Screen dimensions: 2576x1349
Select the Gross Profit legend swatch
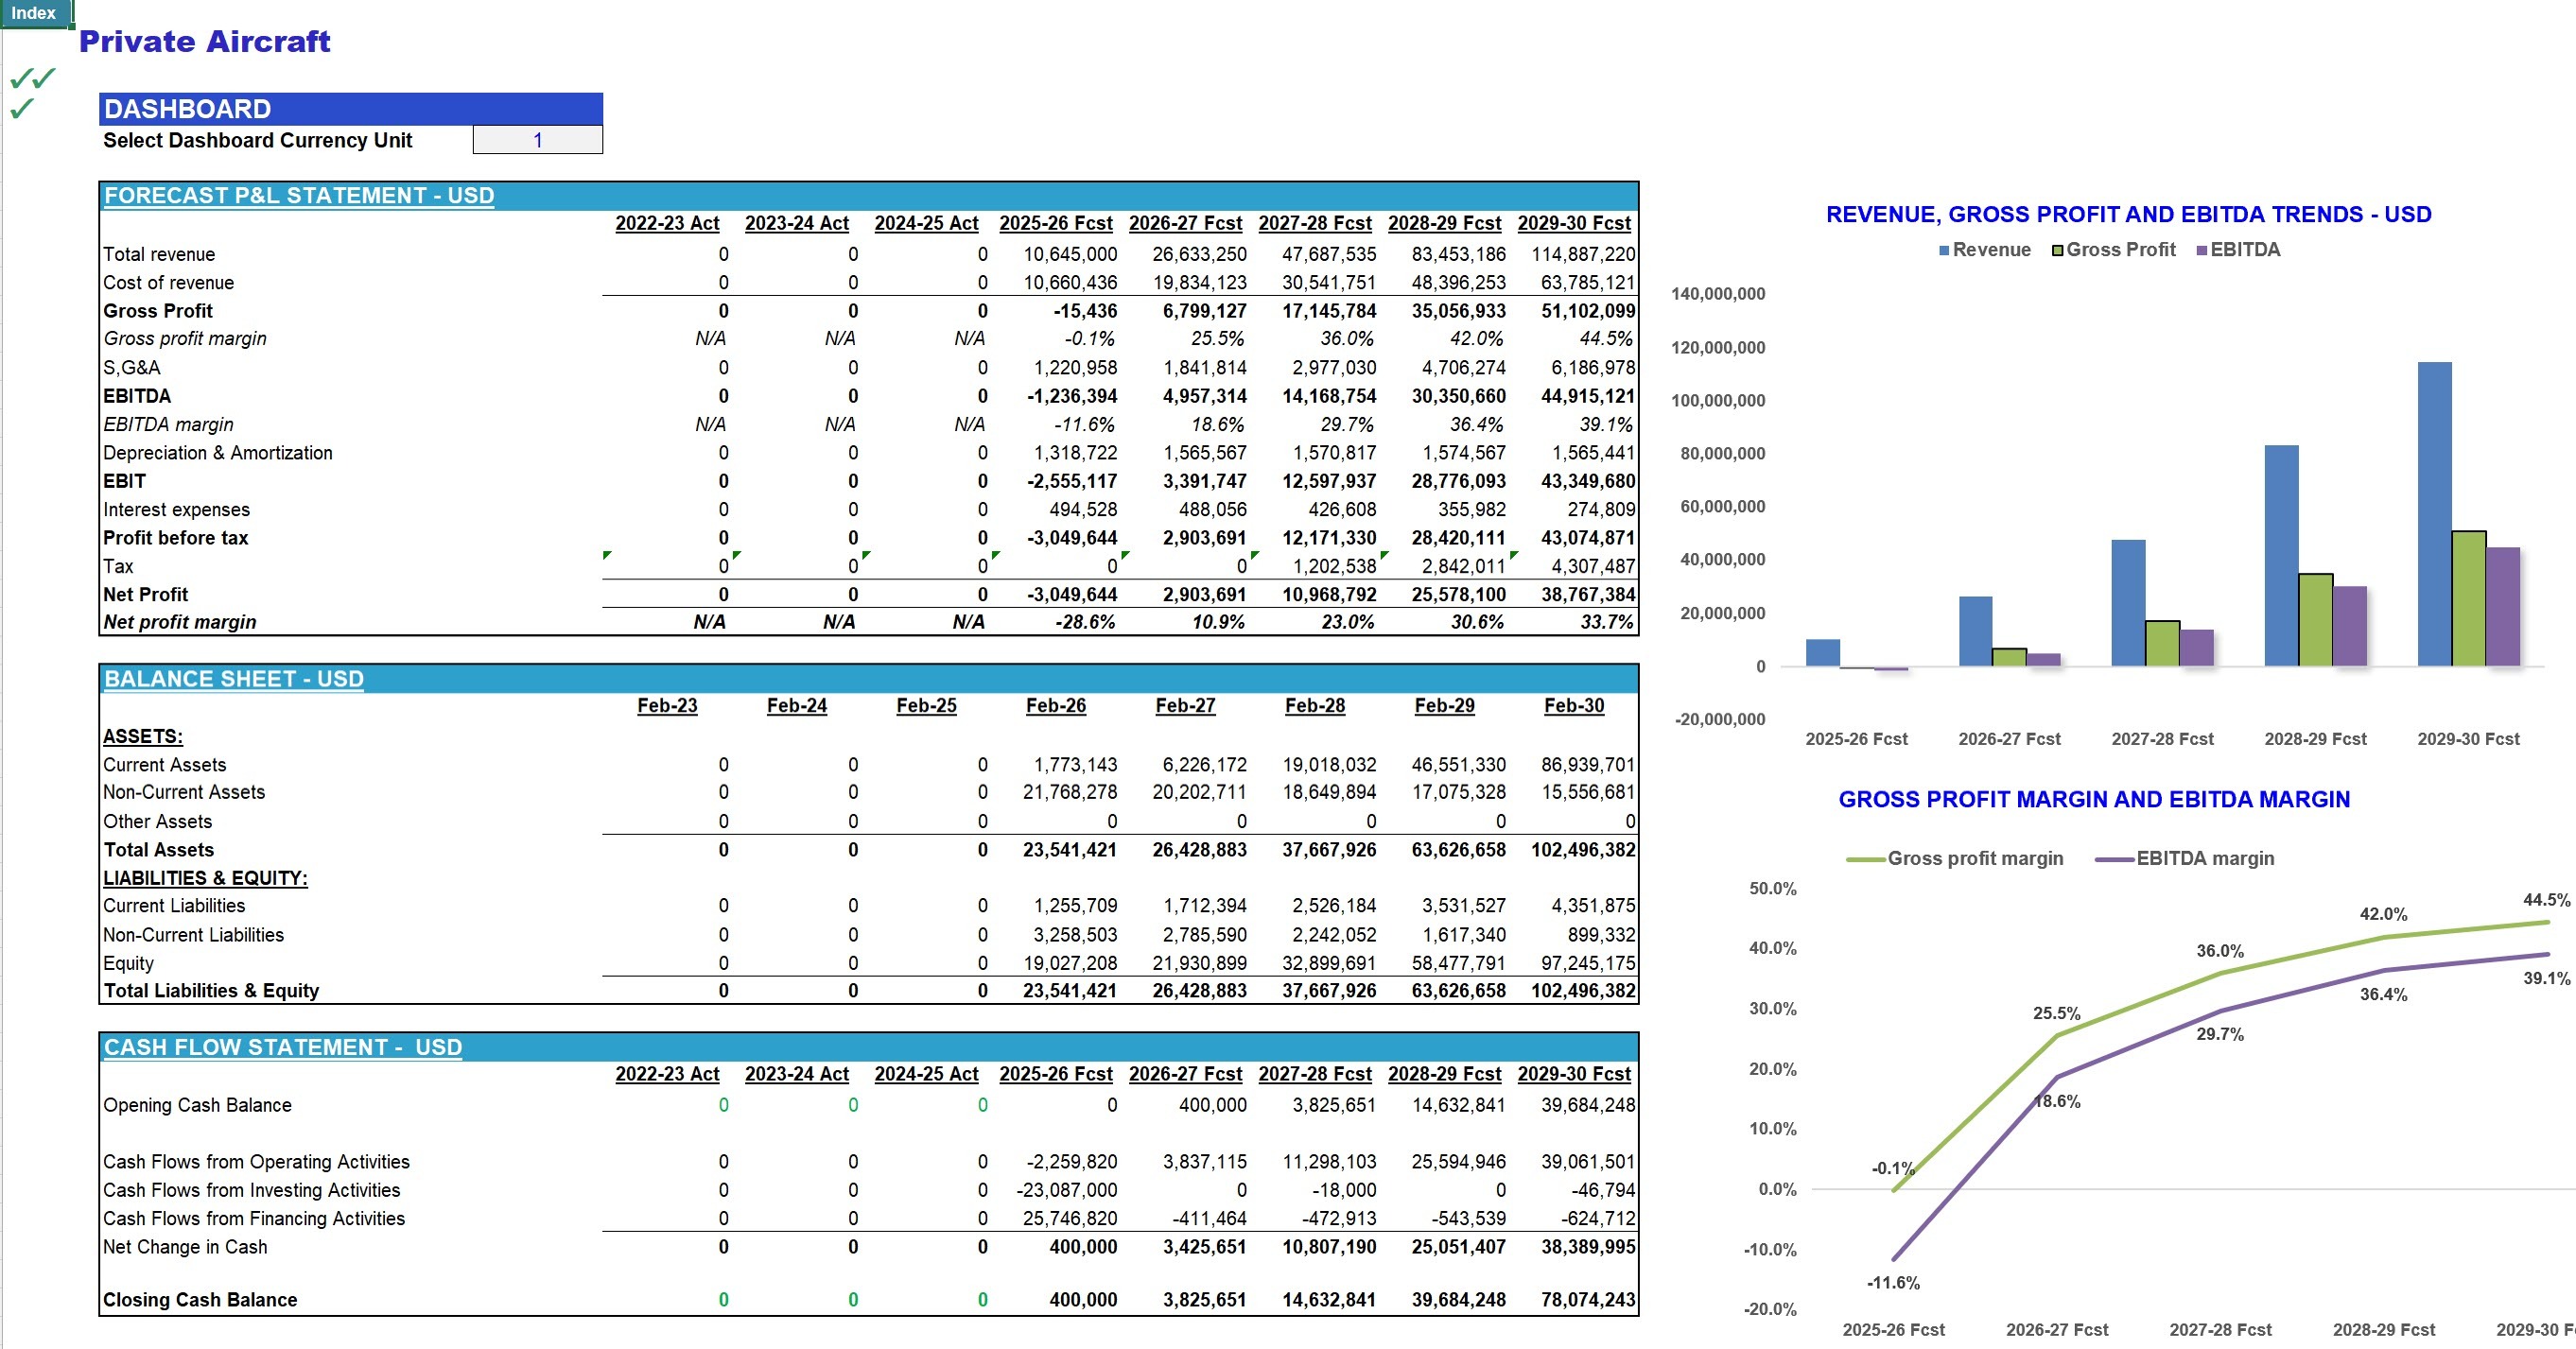2058,250
